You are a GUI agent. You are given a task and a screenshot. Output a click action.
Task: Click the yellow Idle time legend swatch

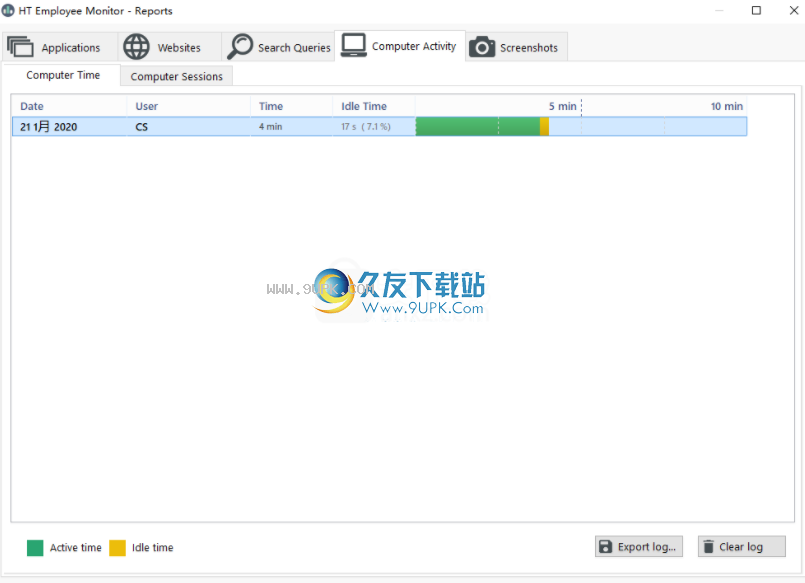coord(118,548)
